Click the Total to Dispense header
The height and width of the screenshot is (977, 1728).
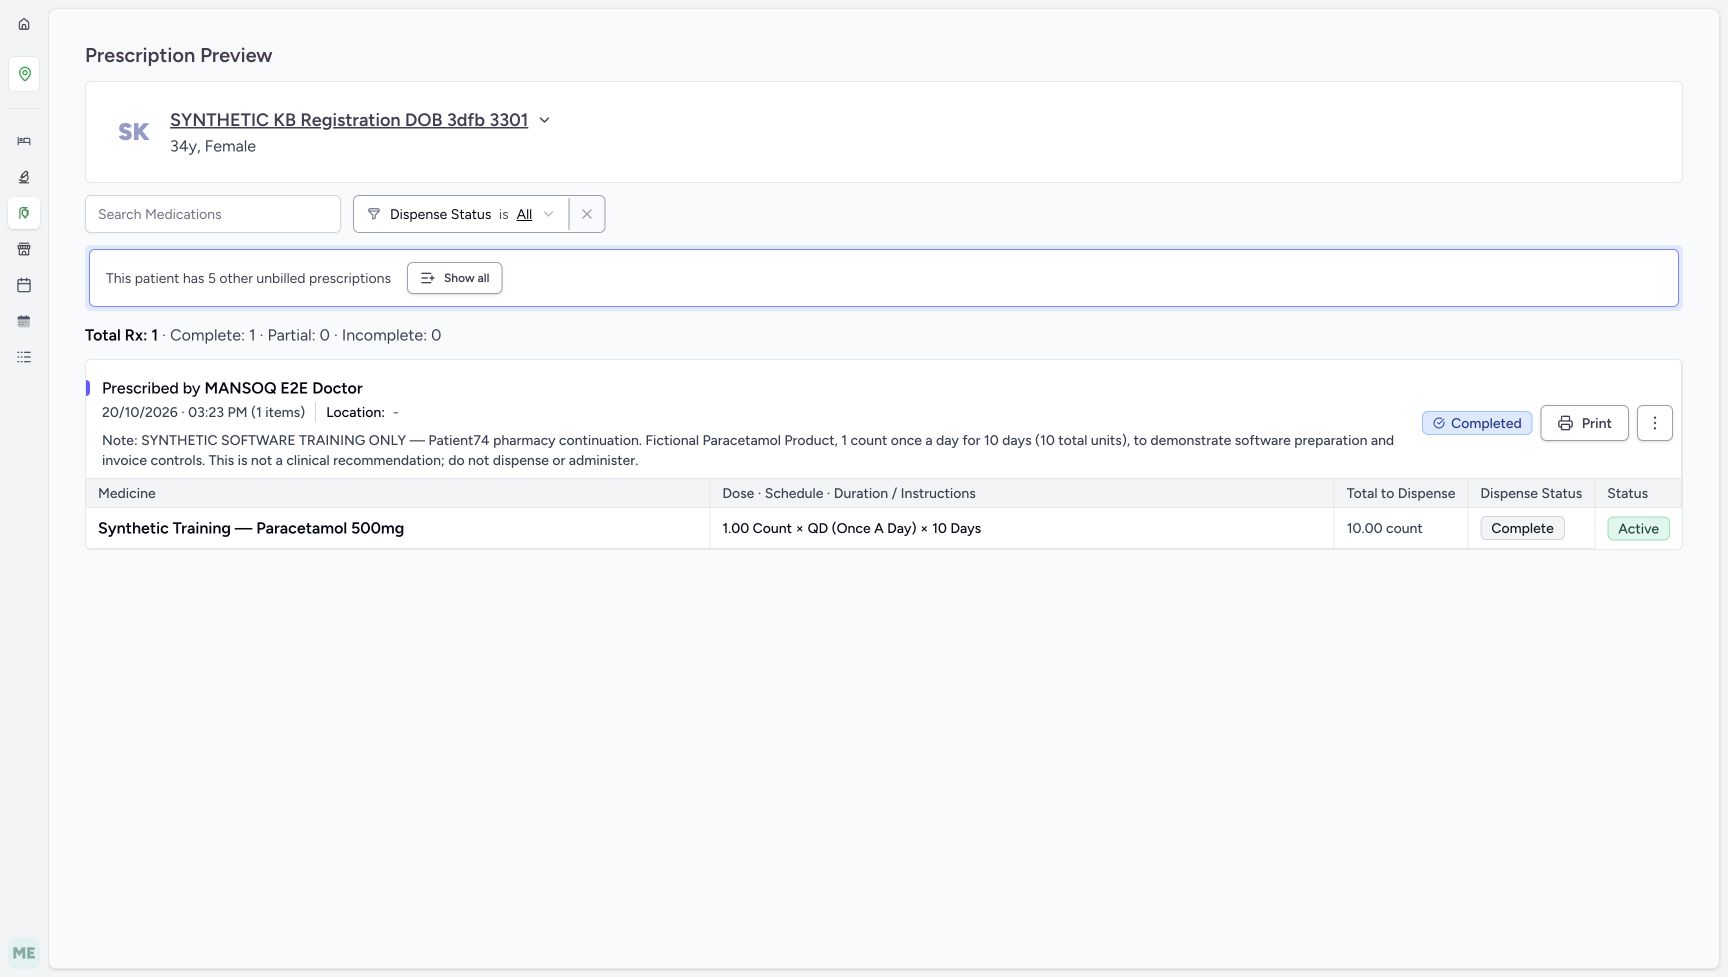(x=1400, y=493)
